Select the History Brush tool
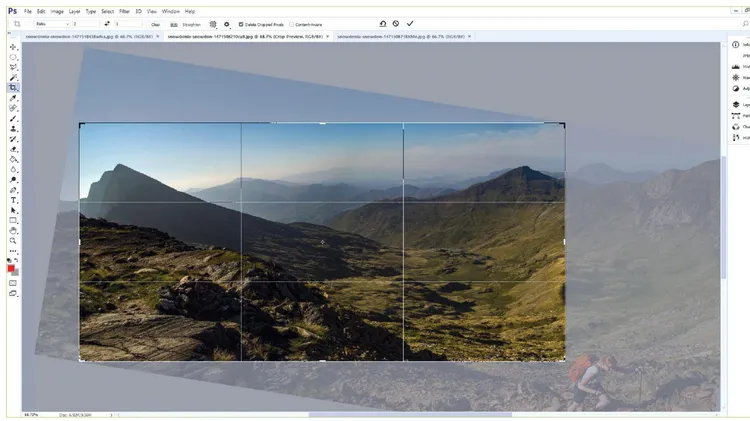Image resolution: width=750 pixels, height=421 pixels. pos(13,139)
